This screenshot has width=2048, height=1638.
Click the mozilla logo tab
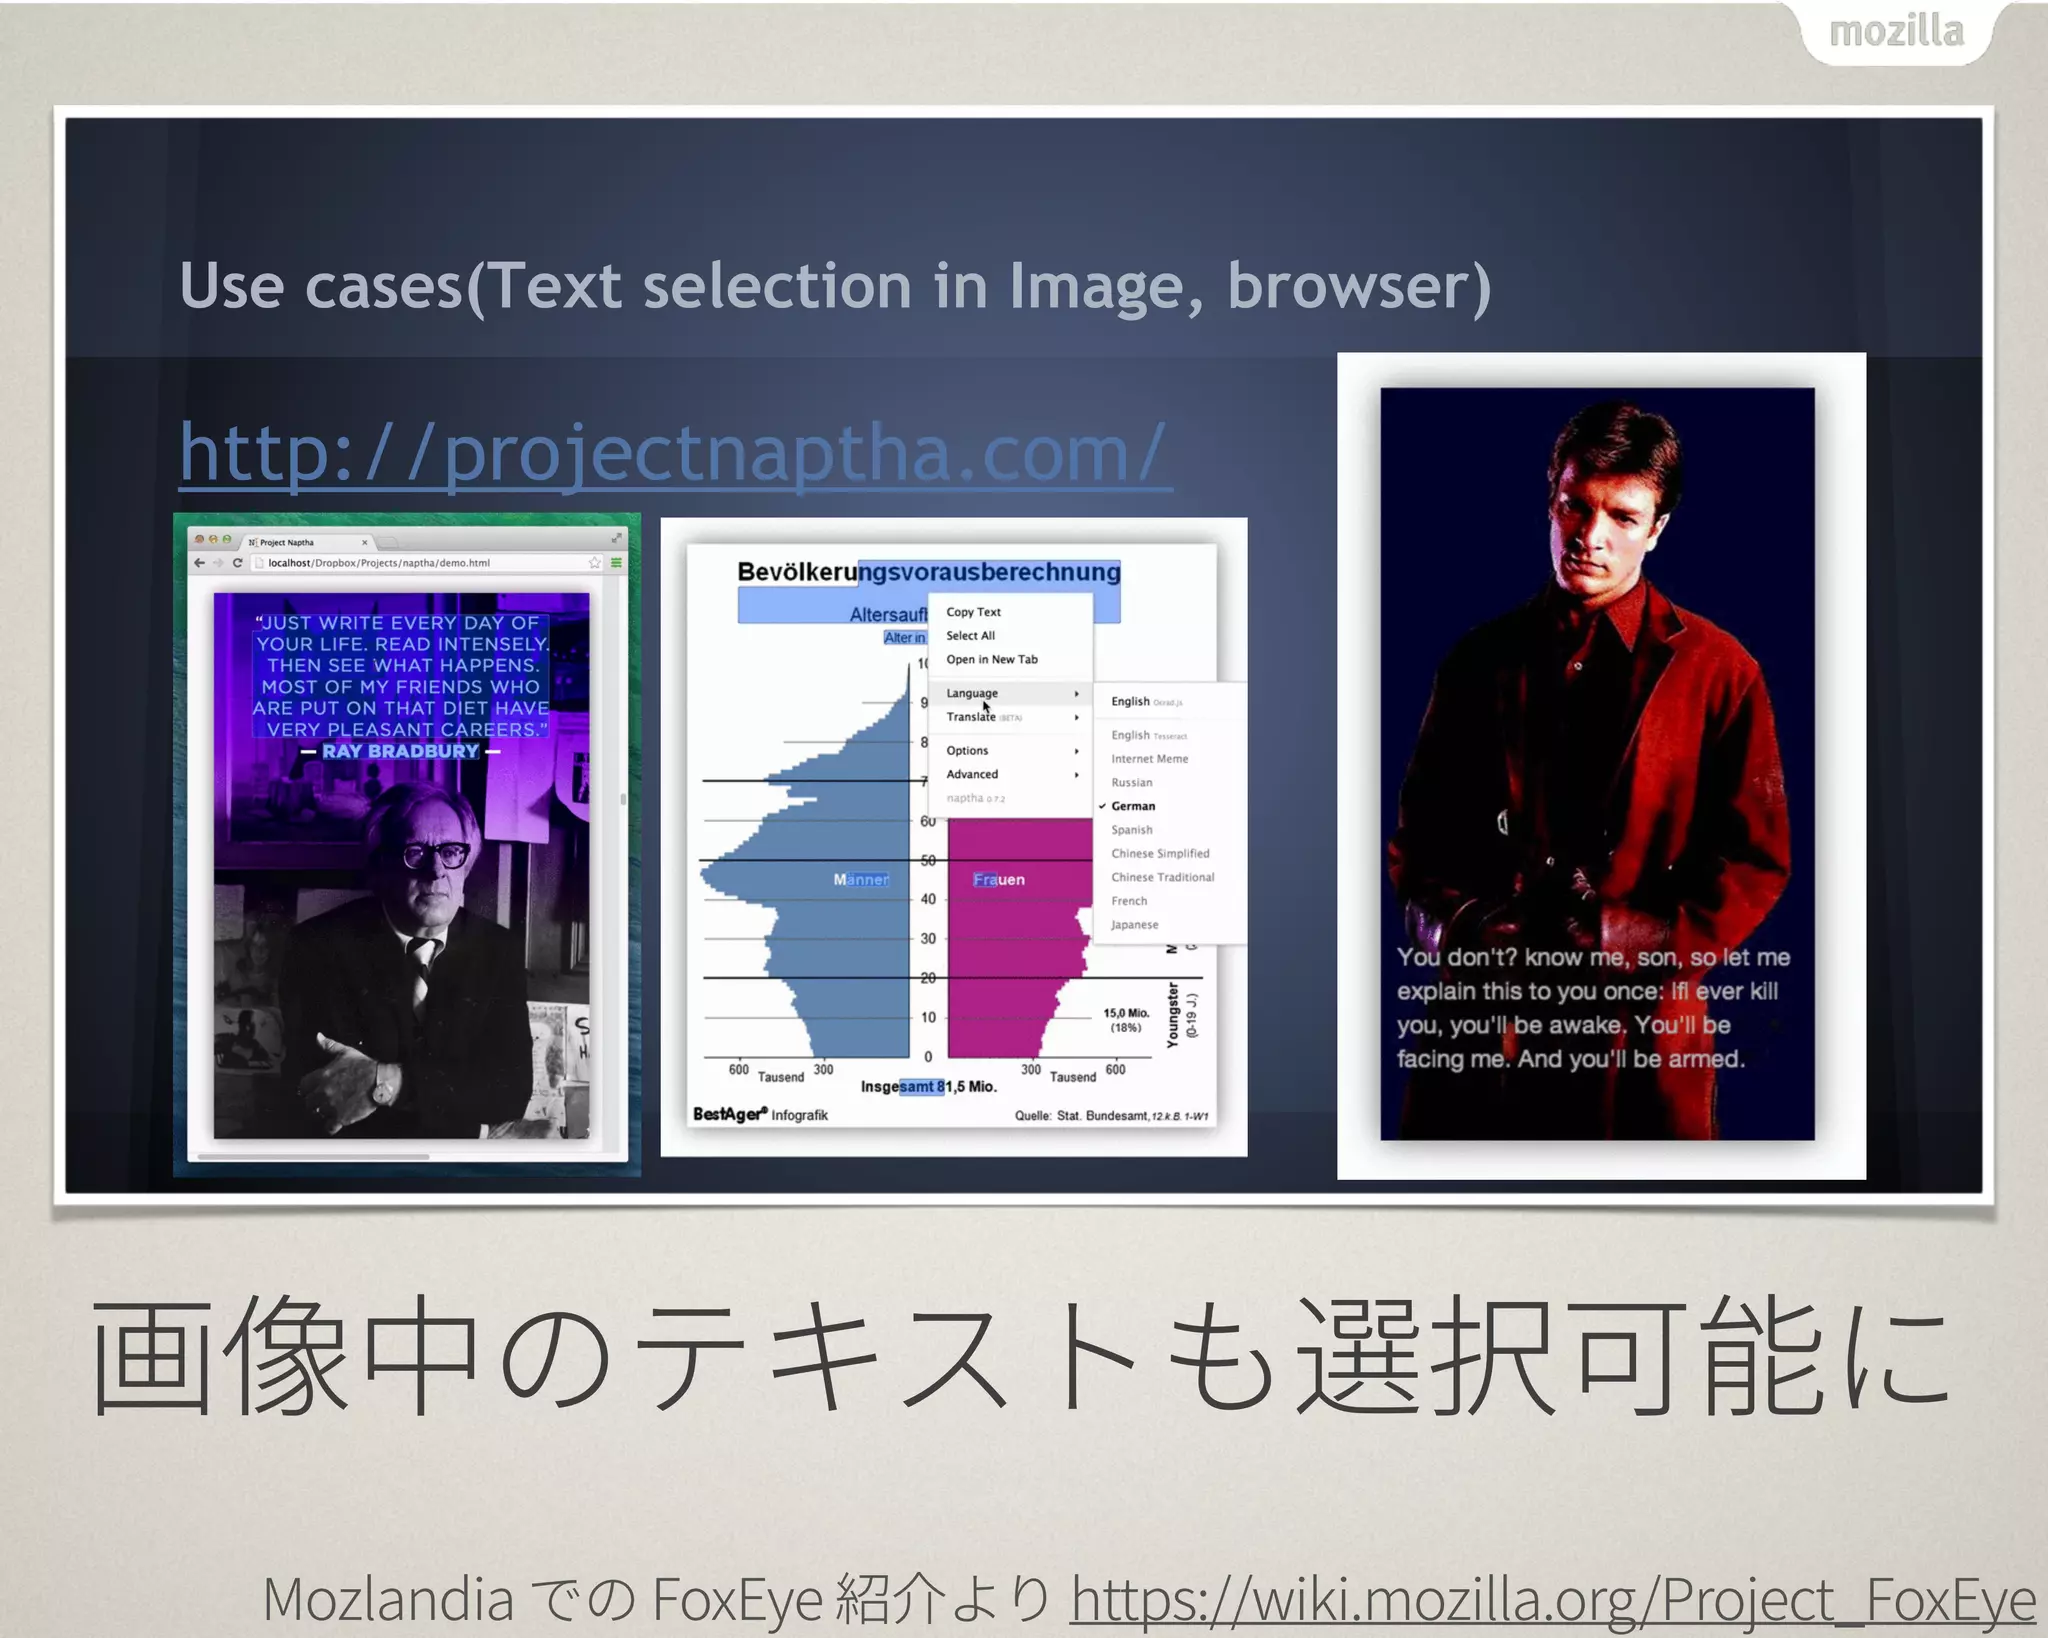coord(1896,32)
